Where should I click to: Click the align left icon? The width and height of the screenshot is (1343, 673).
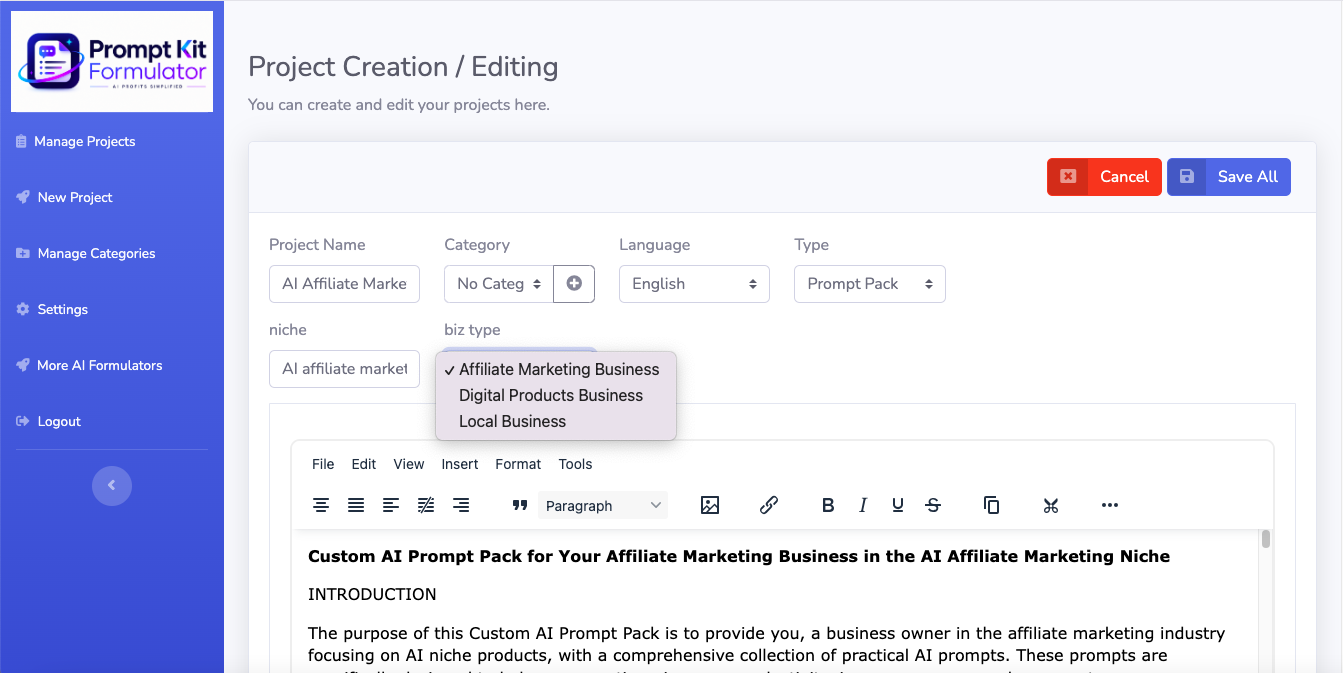pos(391,505)
